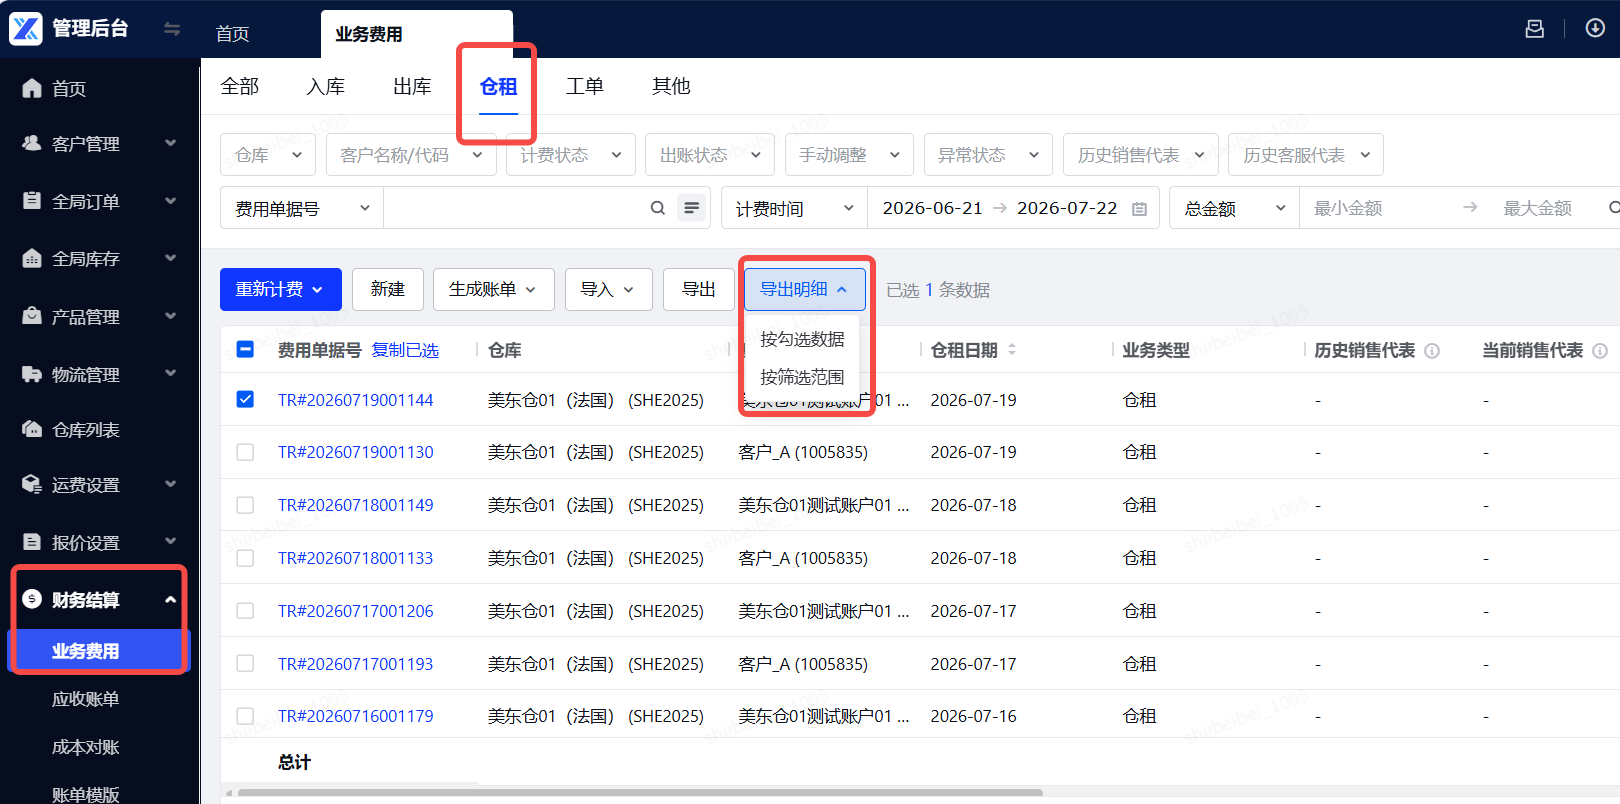
Task: Click the horizontal table scrollbar
Action: tap(640, 793)
